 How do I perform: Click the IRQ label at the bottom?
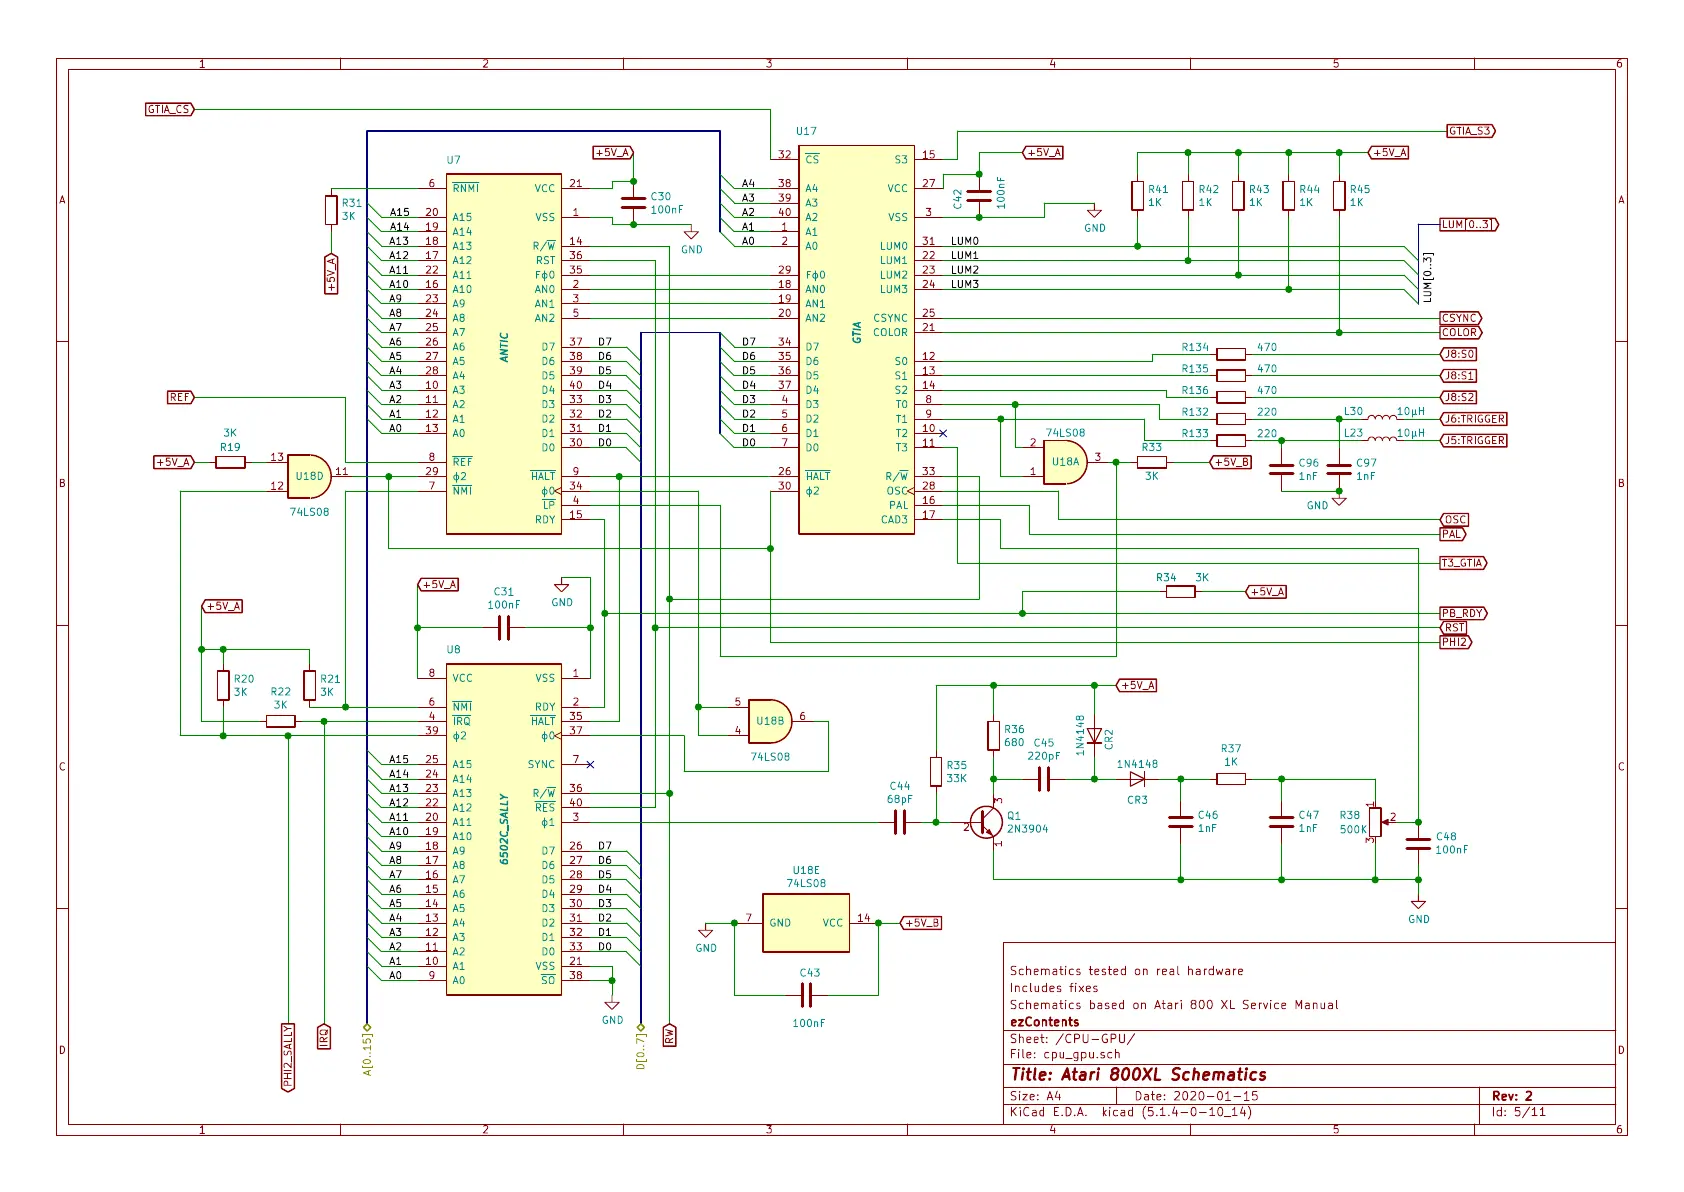point(324,1036)
